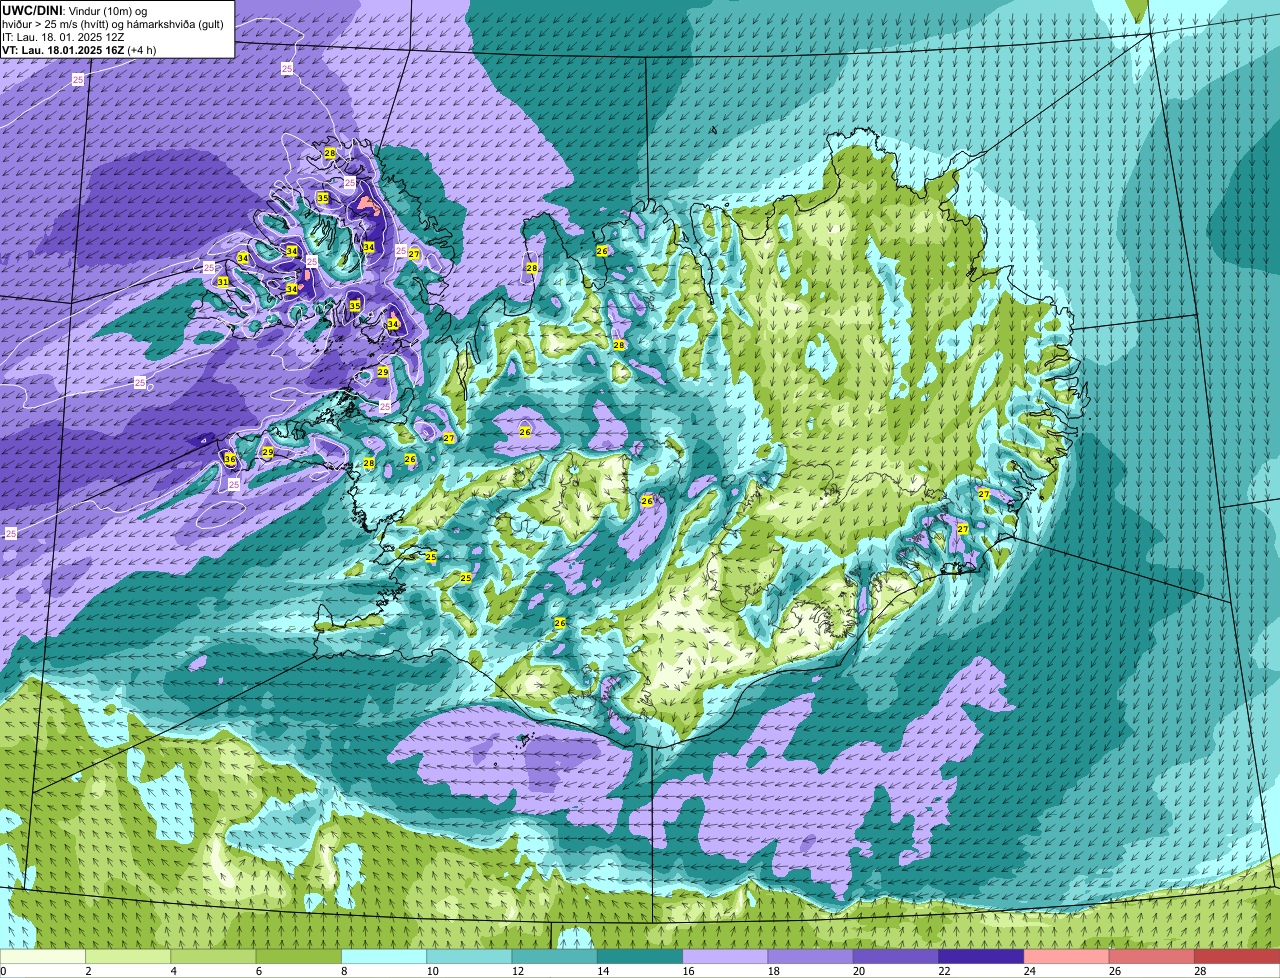1280x978 pixels.
Task: Click the pink 24–26 m/s legend swatch
Action: [x=1065, y=956]
